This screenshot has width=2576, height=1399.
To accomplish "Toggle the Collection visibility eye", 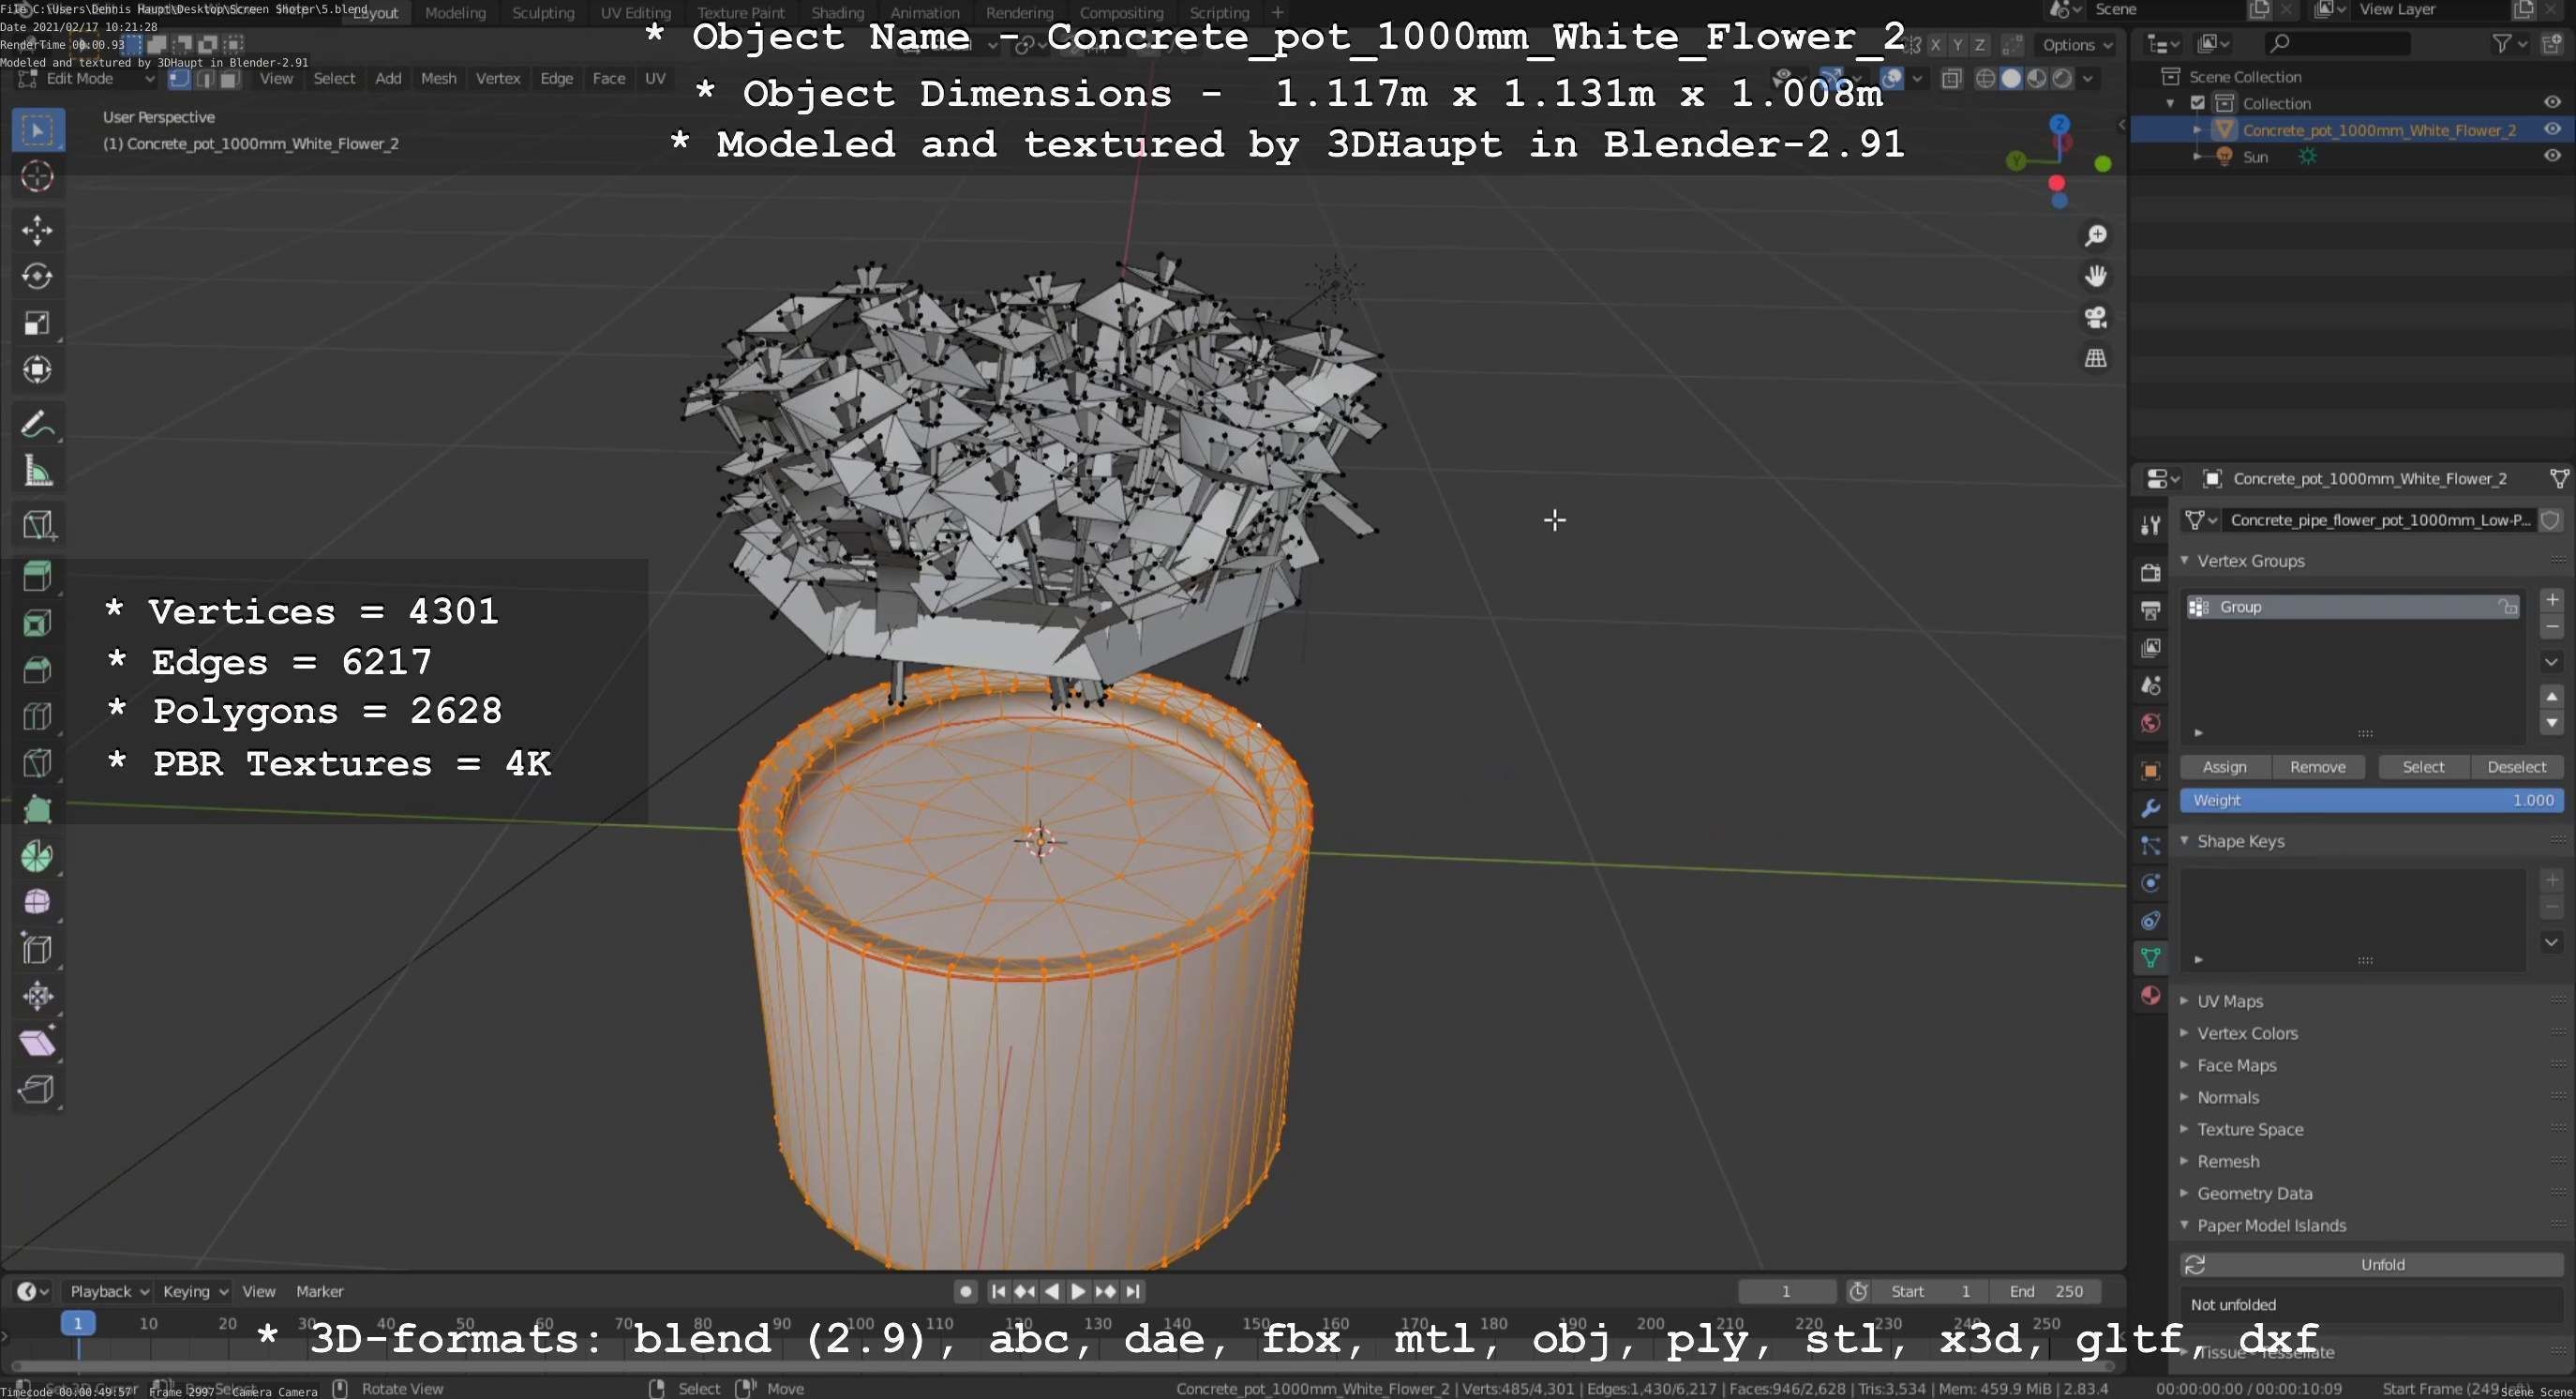I will pos(2552,103).
